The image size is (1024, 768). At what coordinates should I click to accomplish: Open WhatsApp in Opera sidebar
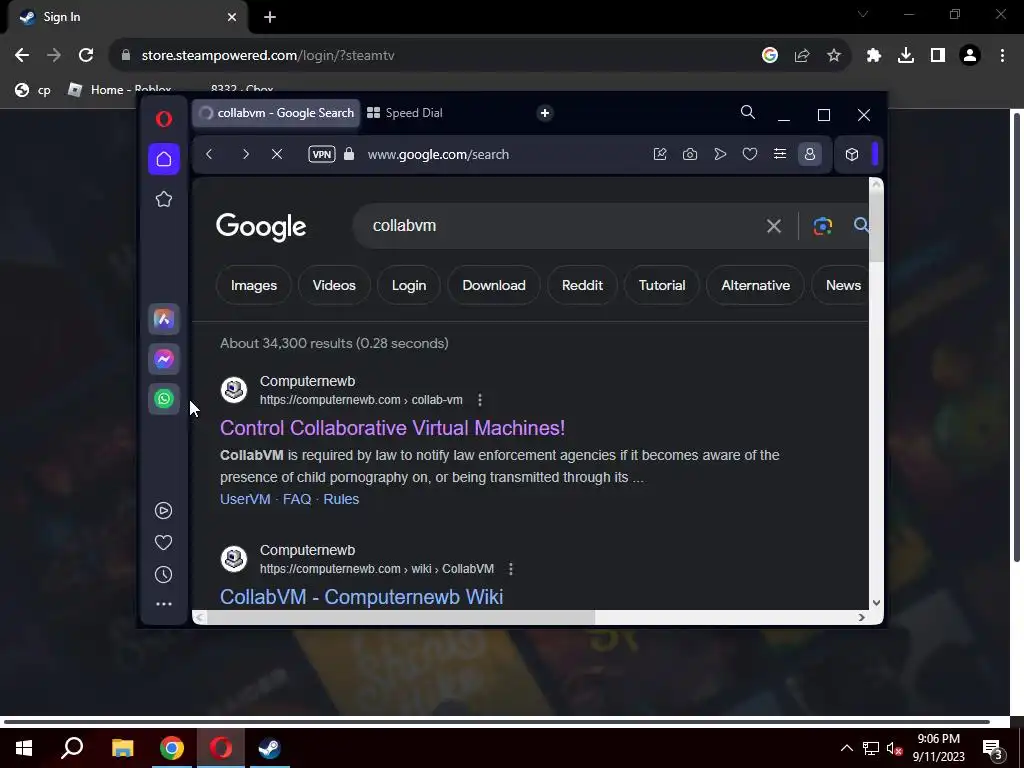coord(164,399)
